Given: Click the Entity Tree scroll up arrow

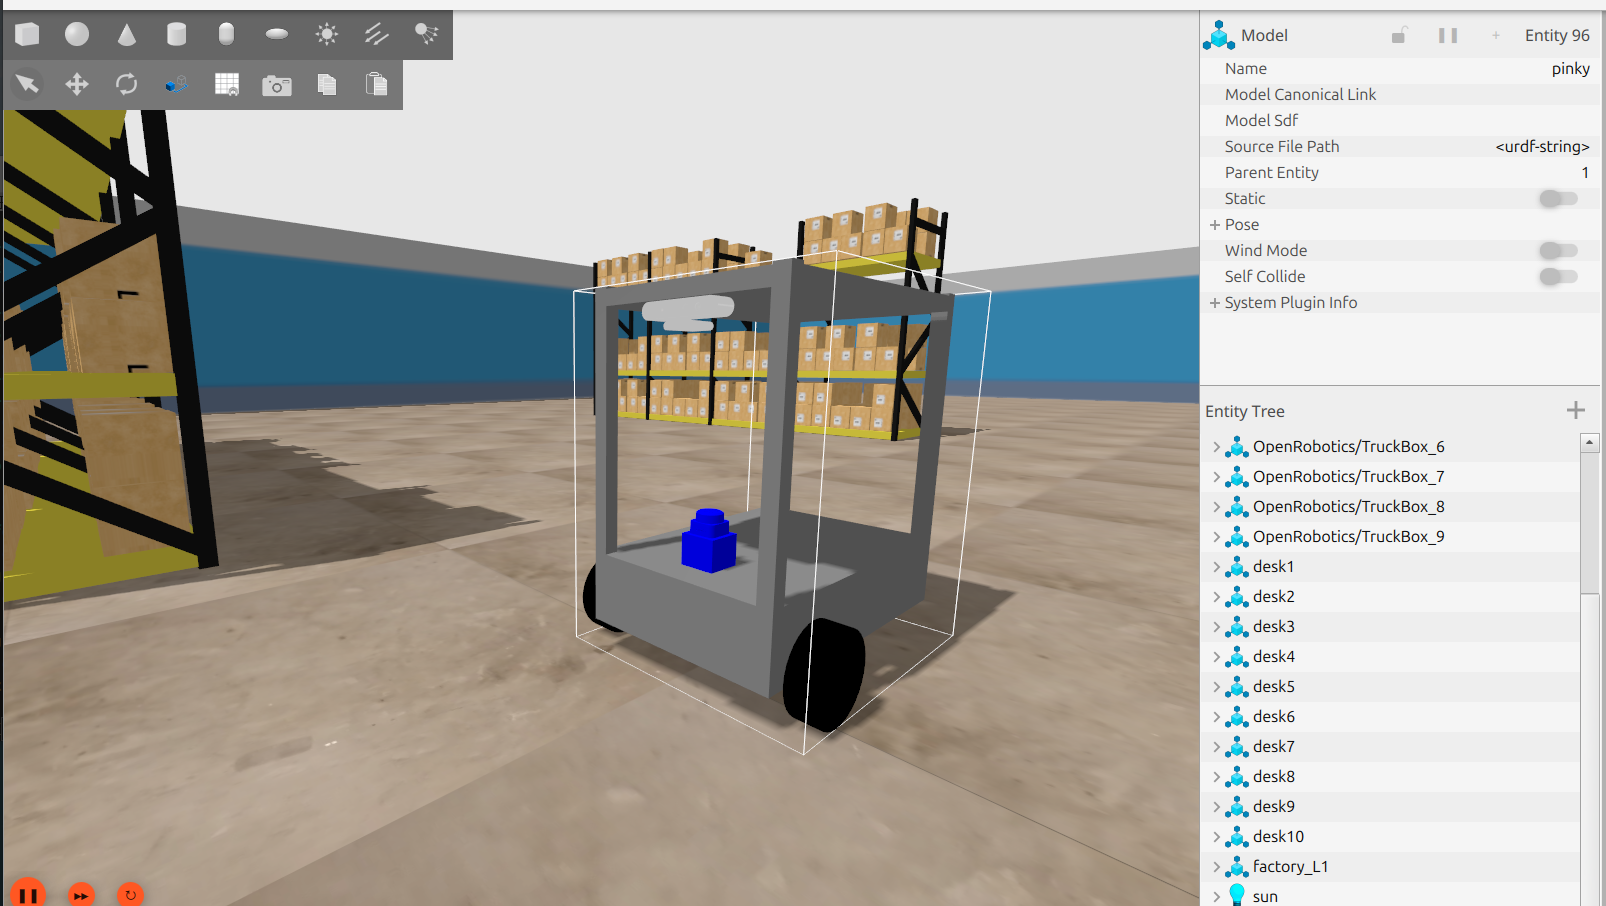Looking at the screenshot, I should click(x=1589, y=442).
